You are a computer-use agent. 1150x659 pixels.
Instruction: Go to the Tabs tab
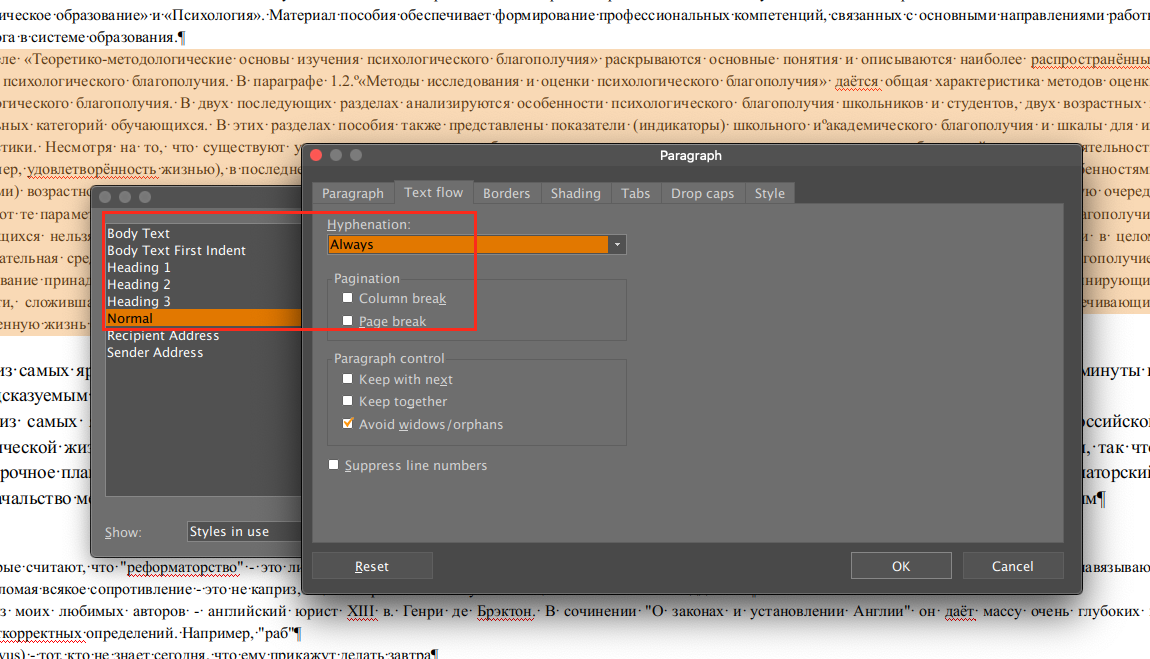click(x=635, y=193)
